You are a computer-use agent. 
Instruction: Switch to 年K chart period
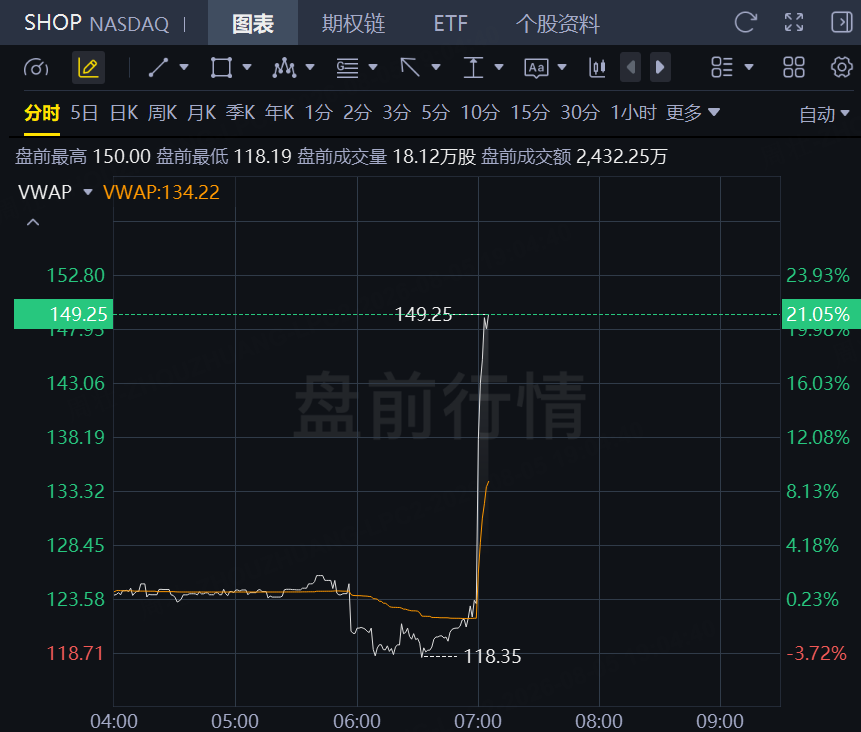point(279,113)
